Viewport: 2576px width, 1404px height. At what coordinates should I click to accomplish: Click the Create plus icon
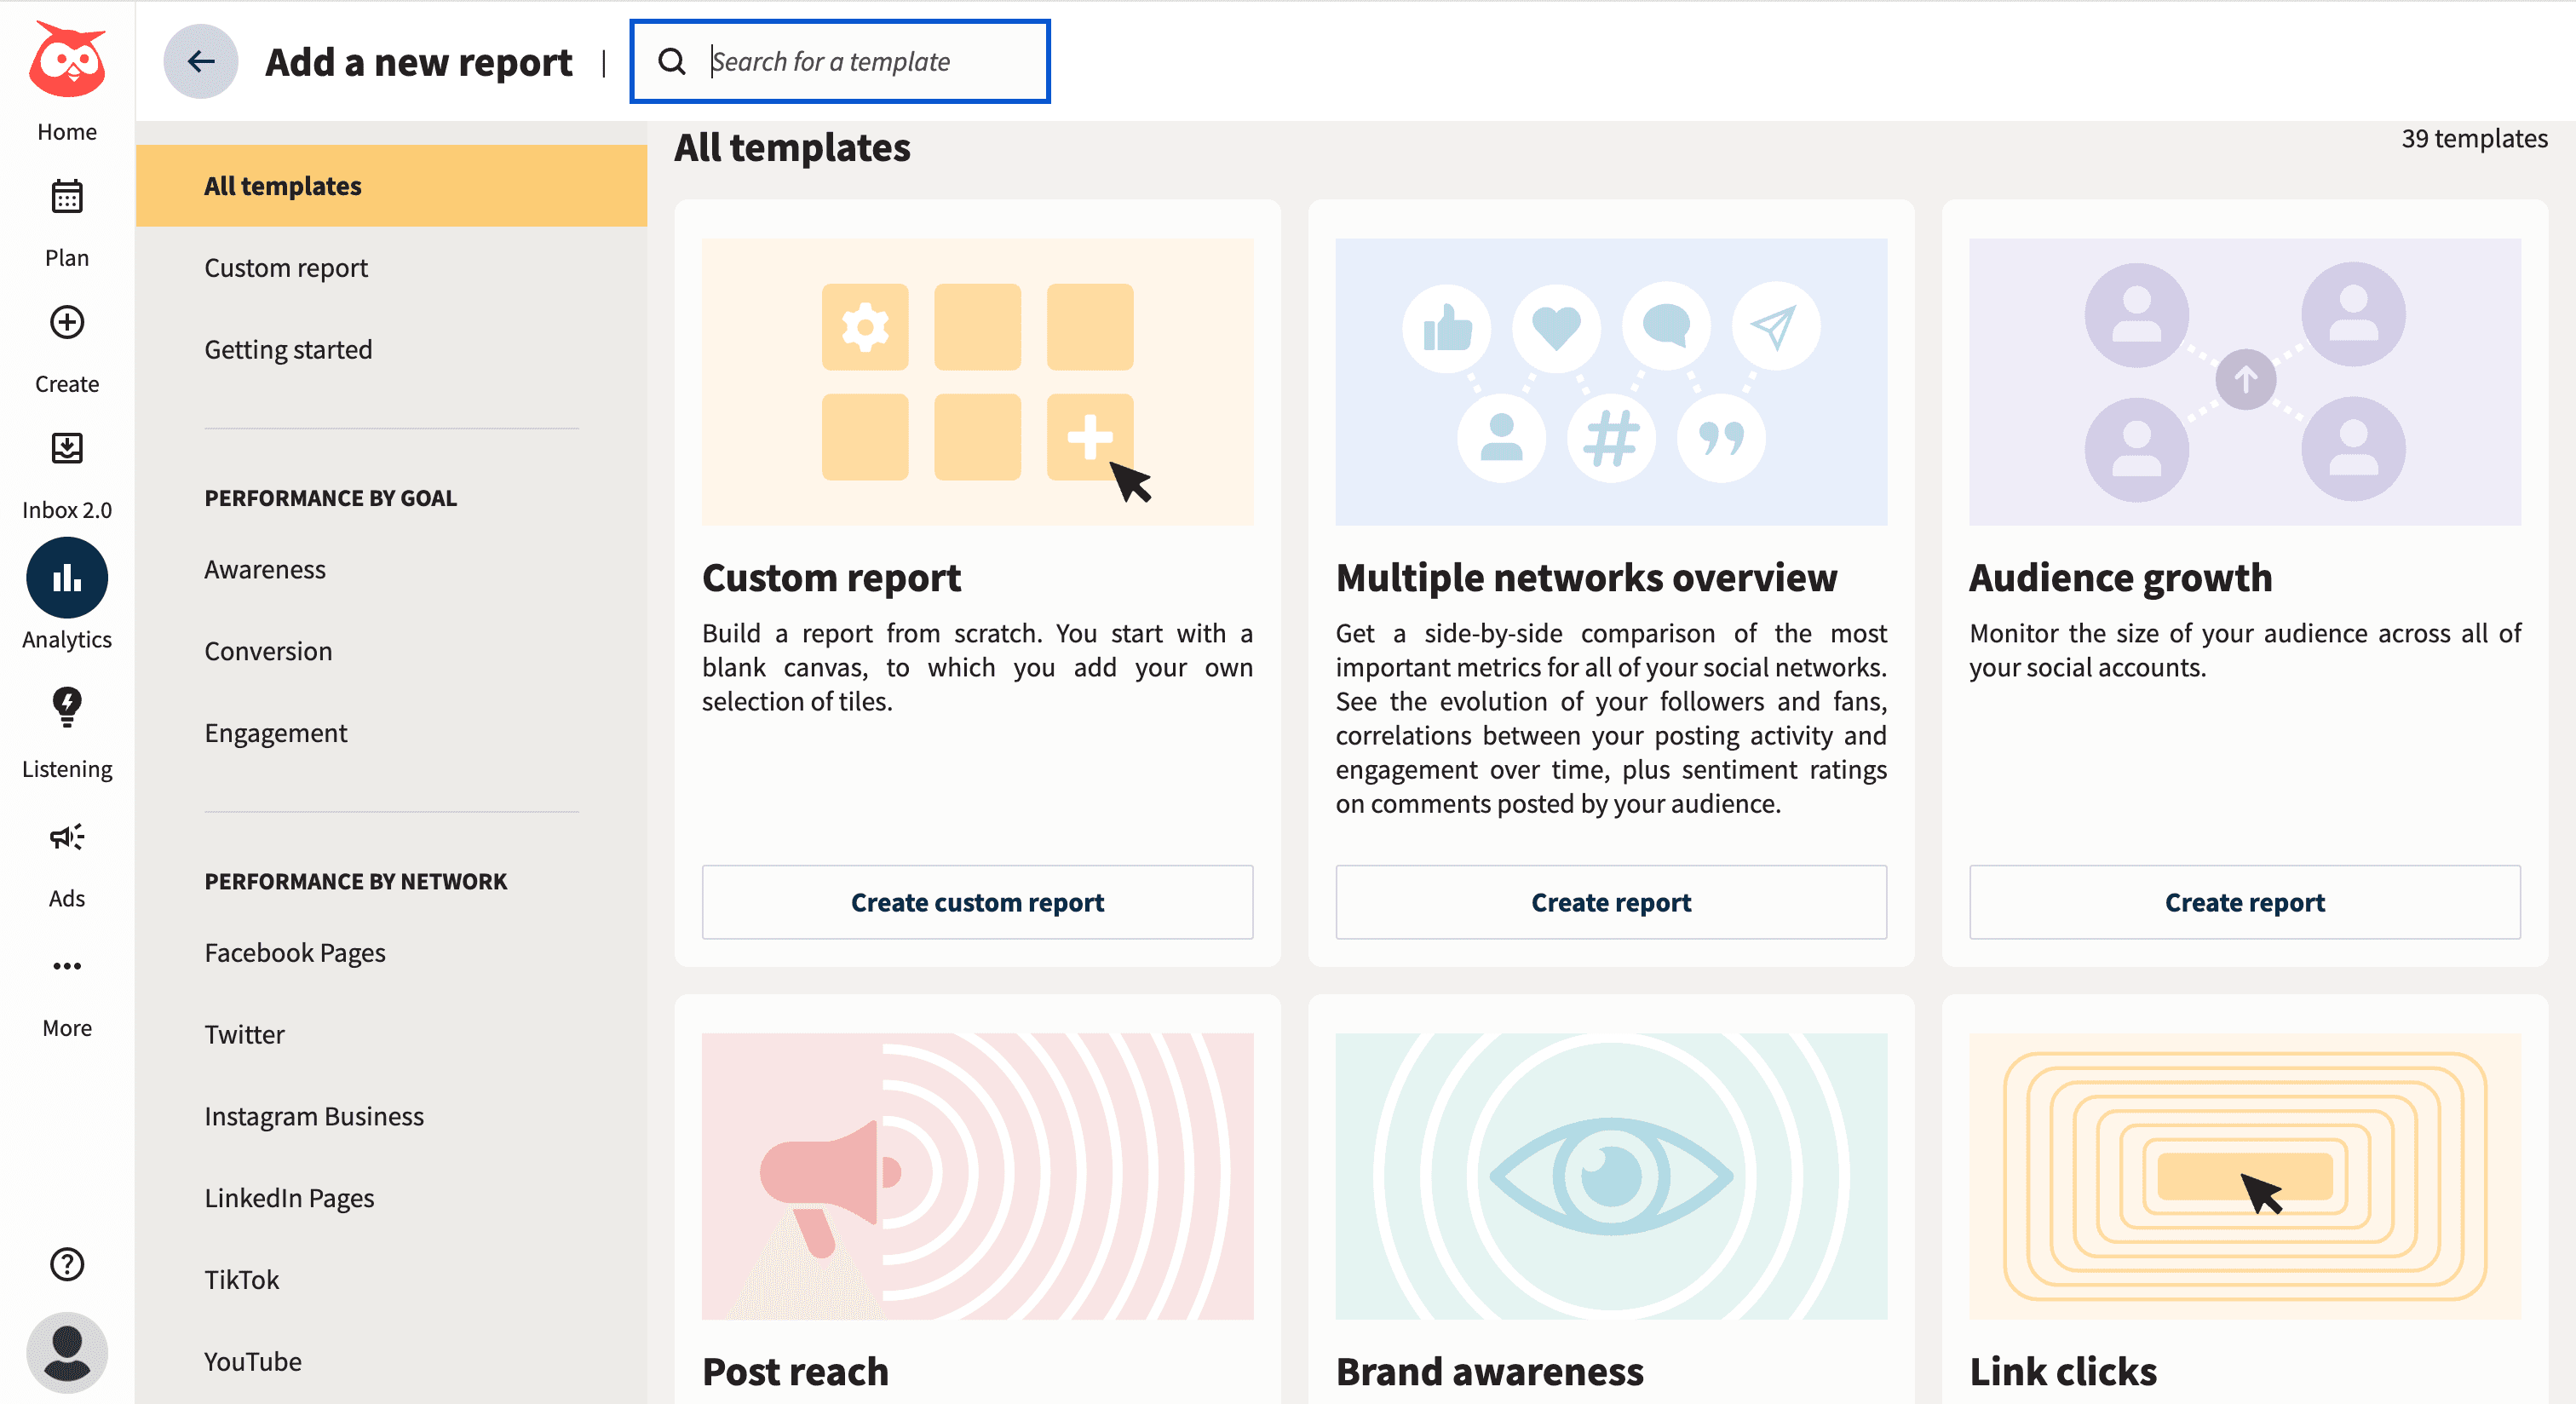click(x=67, y=323)
